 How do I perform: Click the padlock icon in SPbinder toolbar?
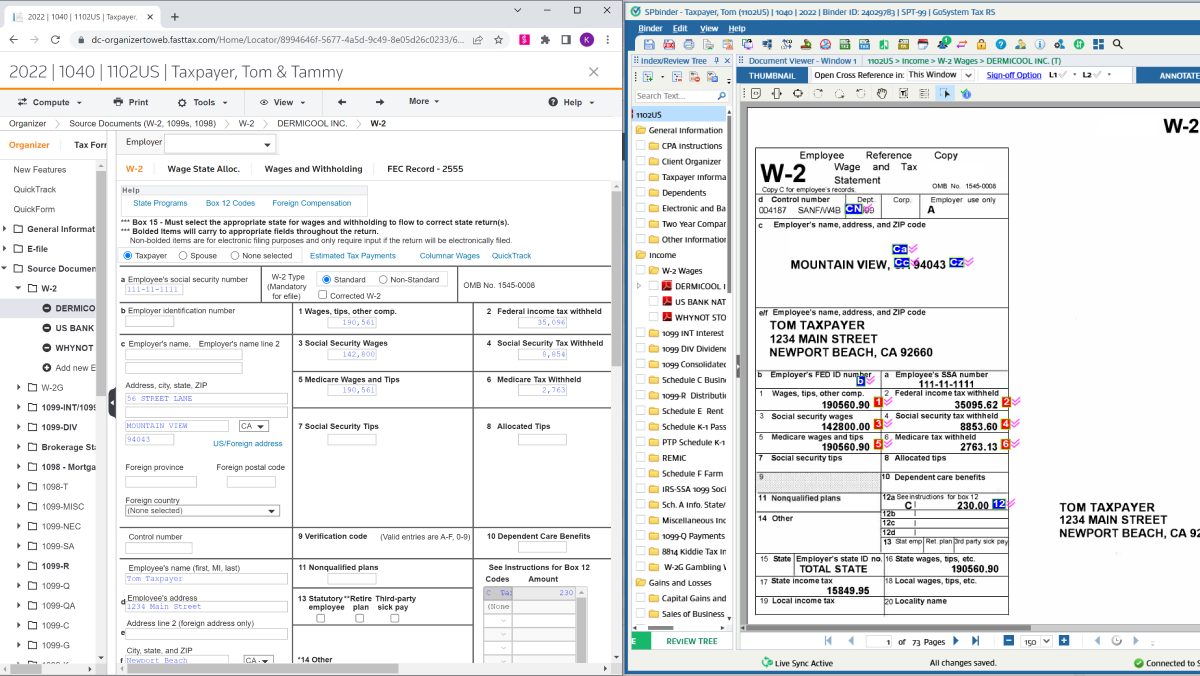[982, 44]
